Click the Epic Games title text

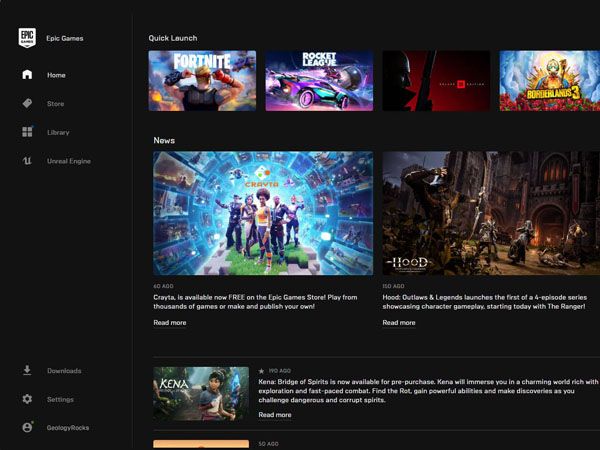[65, 38]
